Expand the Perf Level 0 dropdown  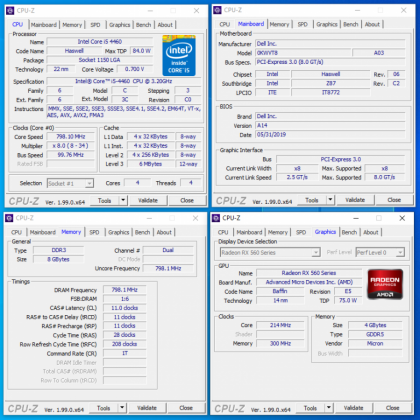(x=400, y=253)
